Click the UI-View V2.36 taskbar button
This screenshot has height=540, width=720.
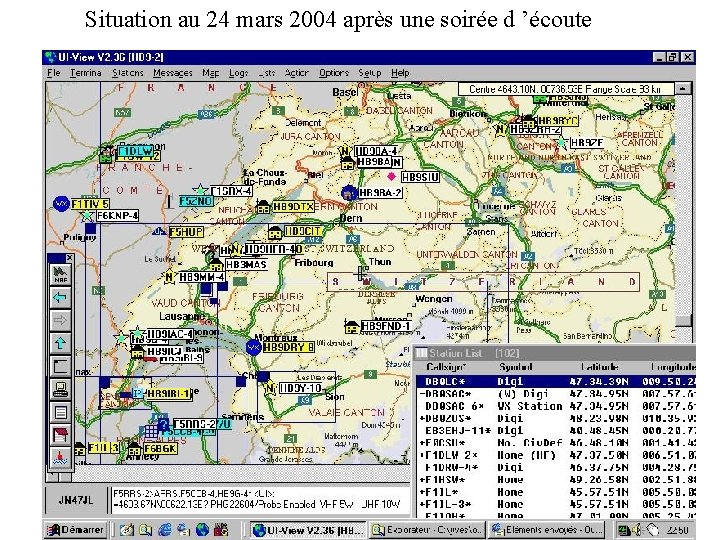click(308, 529)
